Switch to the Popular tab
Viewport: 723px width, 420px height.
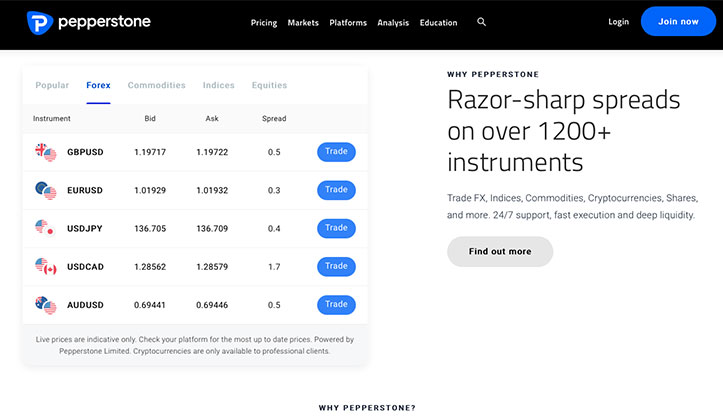tap(52, 85)
